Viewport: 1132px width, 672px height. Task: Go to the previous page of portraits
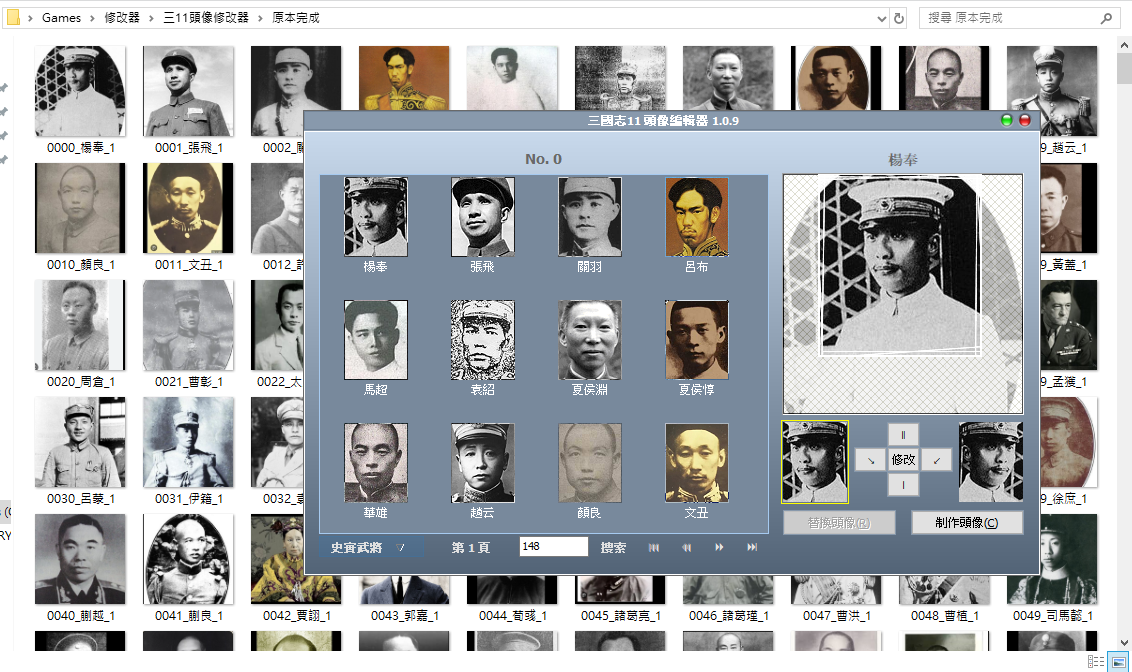pos(687,548)
